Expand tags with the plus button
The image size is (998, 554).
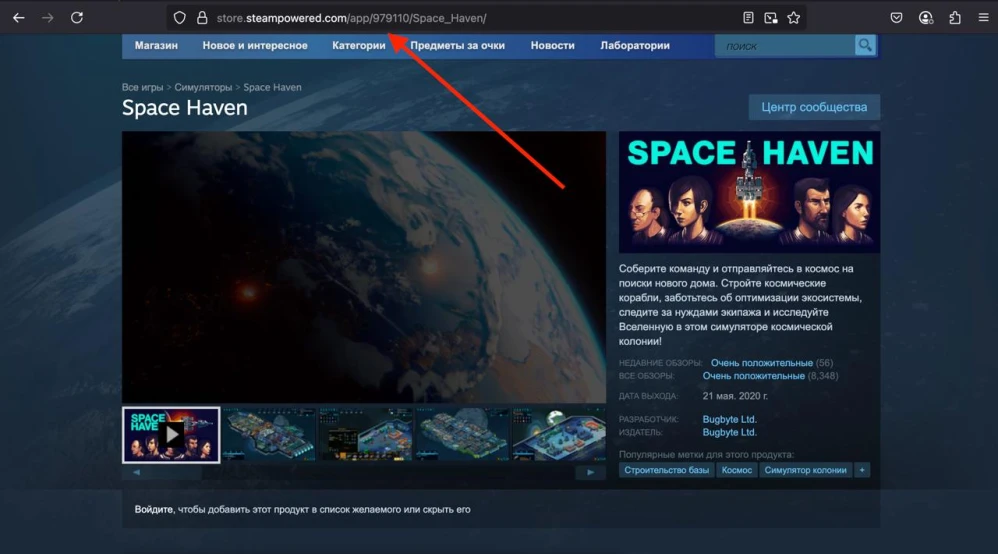(x=862, y=470)
